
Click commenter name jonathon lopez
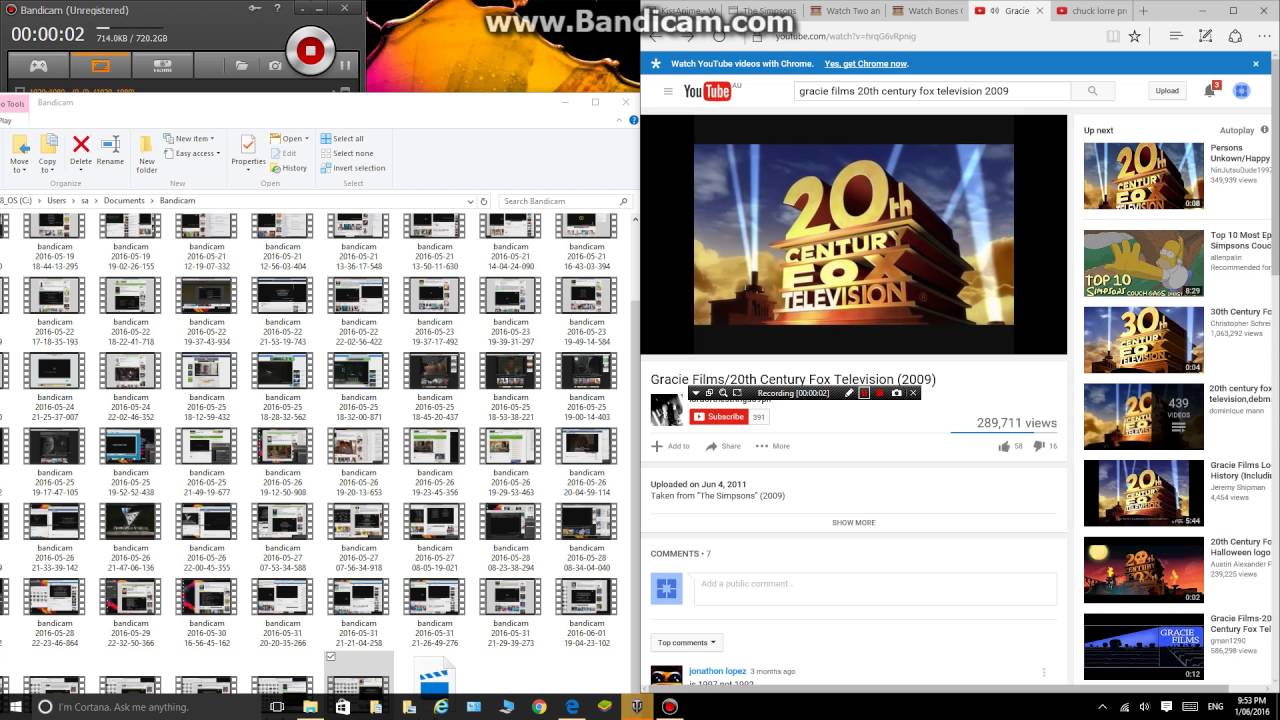[x=716, y=671]
